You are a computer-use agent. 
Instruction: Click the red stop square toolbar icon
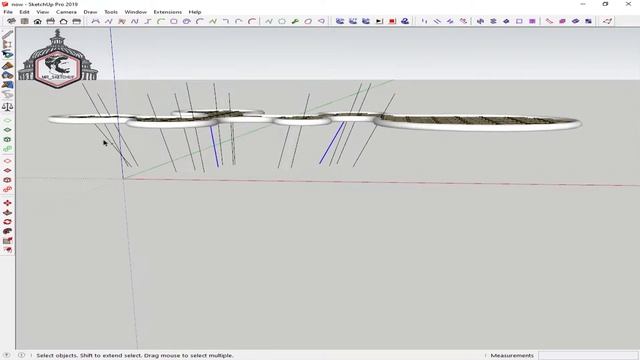click(392, 21)
